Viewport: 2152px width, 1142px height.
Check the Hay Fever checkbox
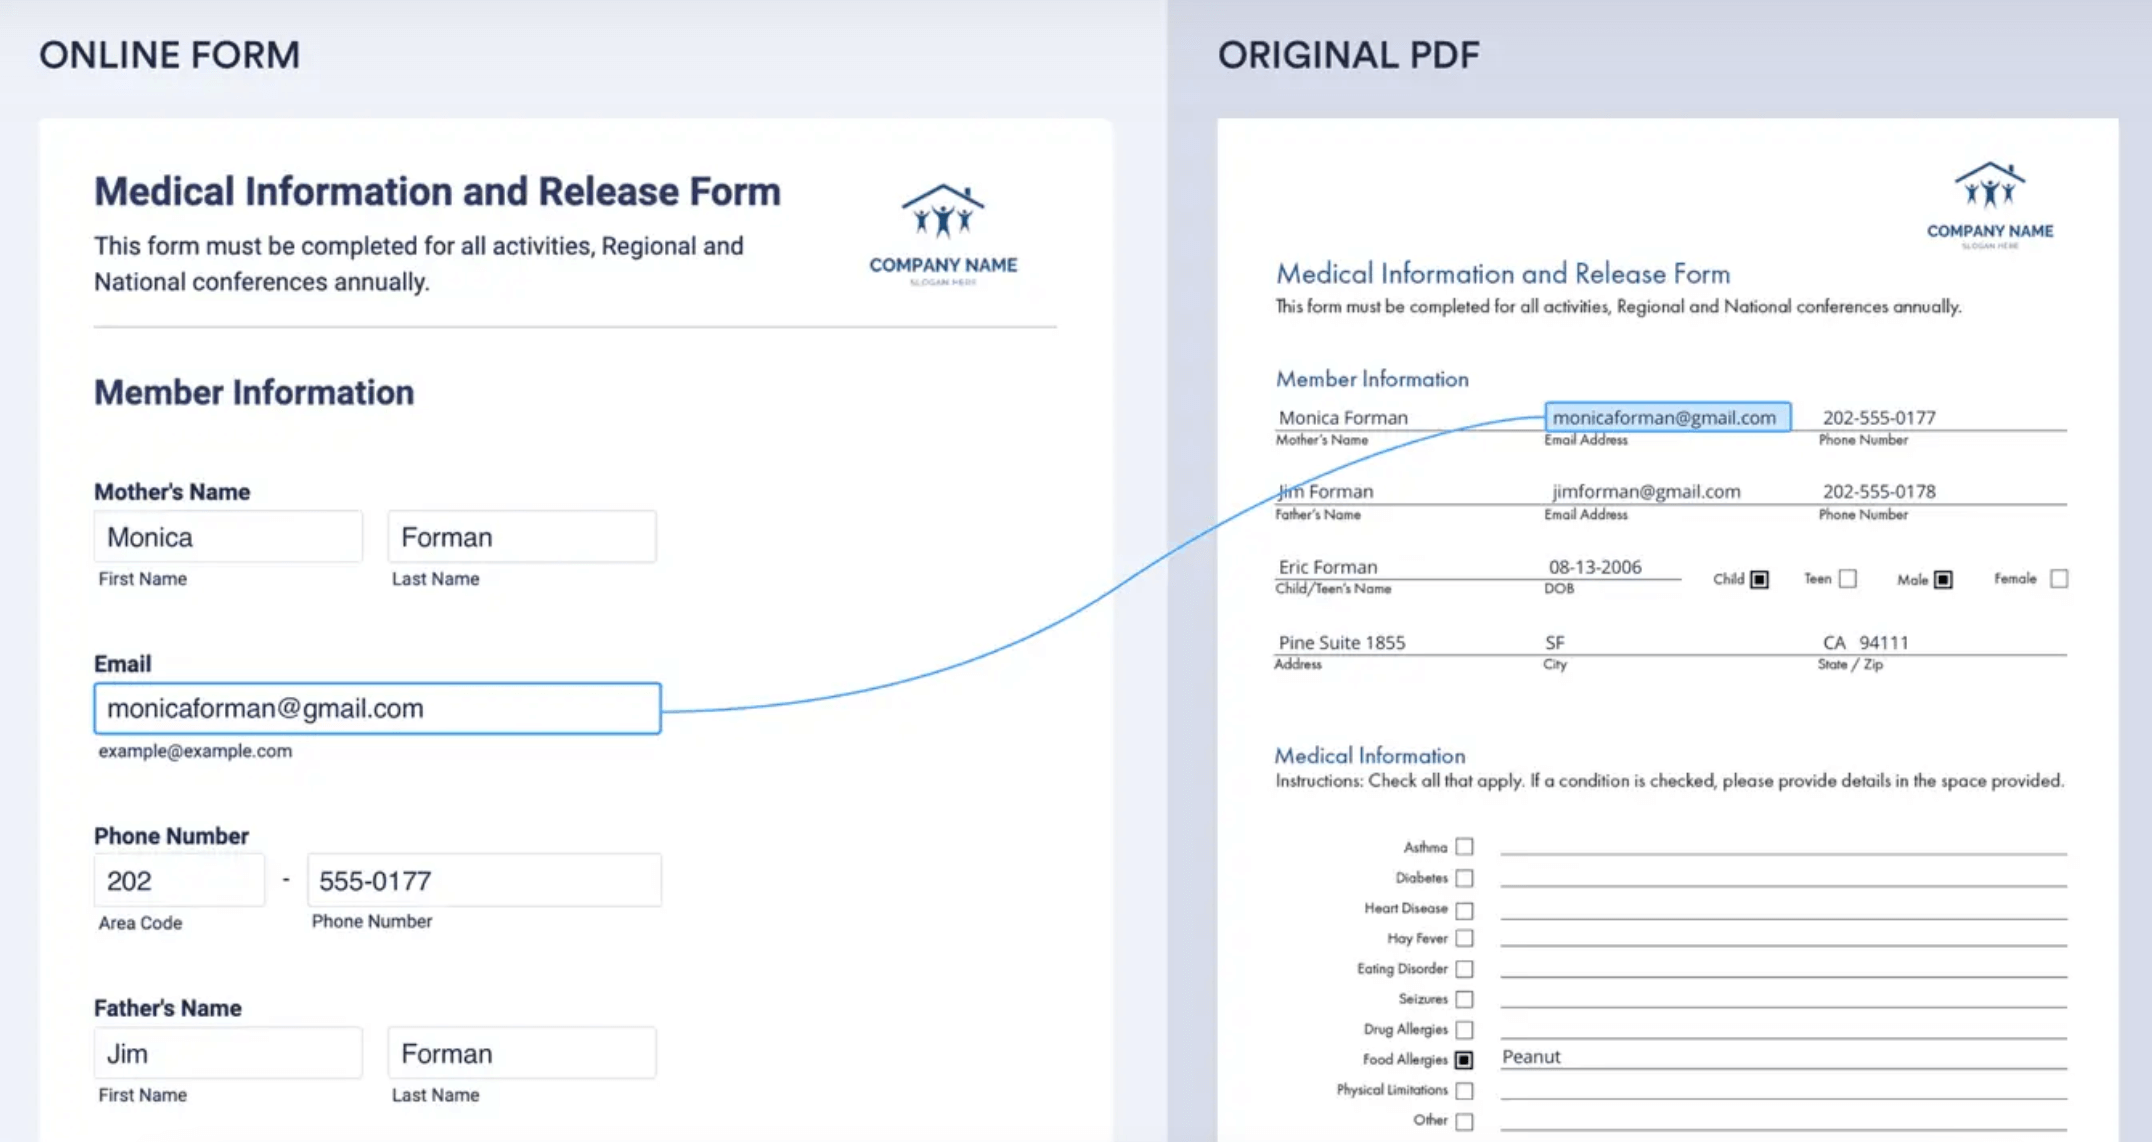(1465, 938)
